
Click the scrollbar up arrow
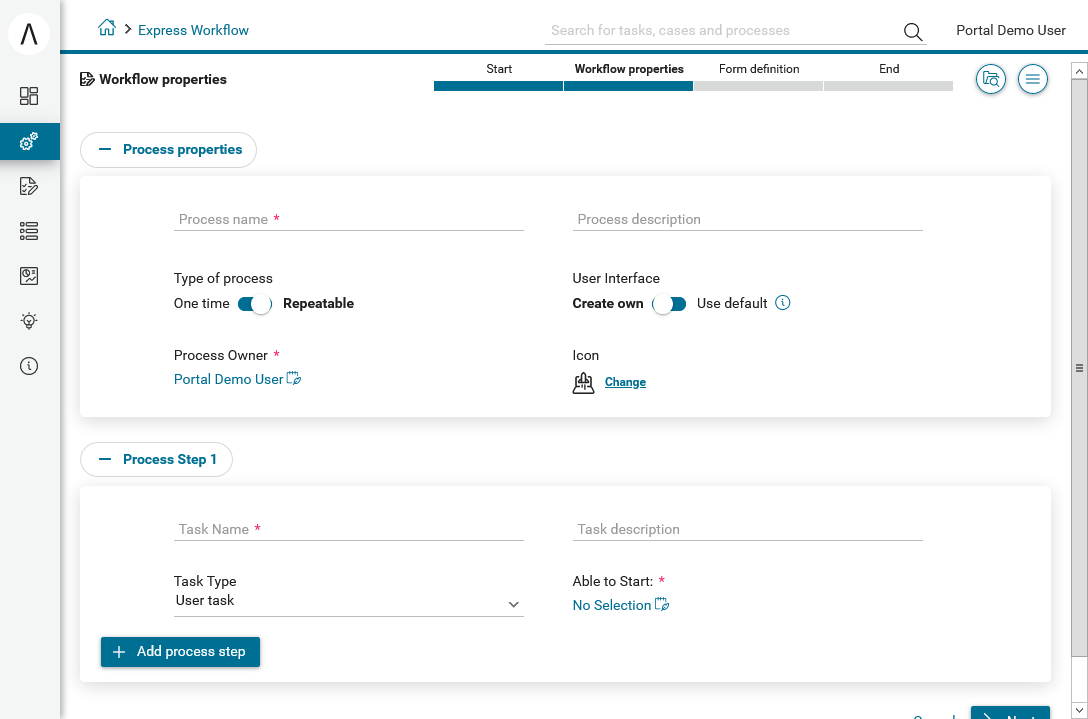[x=1079, y=70]
